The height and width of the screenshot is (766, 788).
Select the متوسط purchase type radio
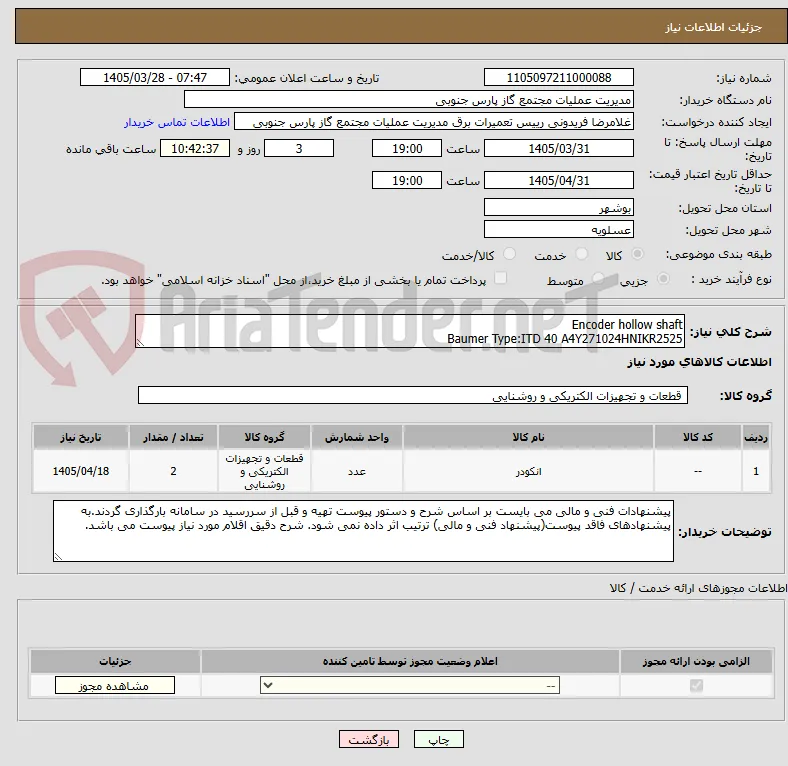598,278
